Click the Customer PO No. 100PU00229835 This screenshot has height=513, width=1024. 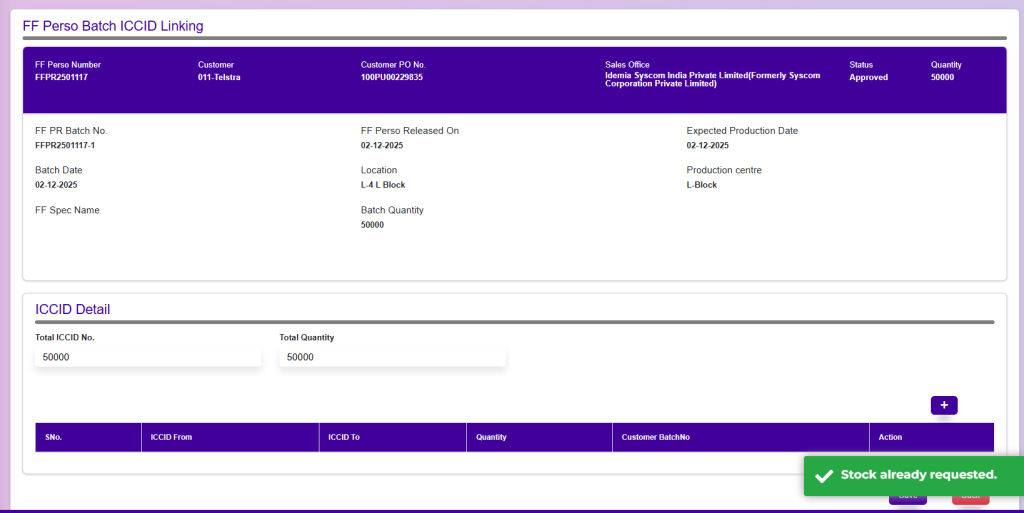392,77
